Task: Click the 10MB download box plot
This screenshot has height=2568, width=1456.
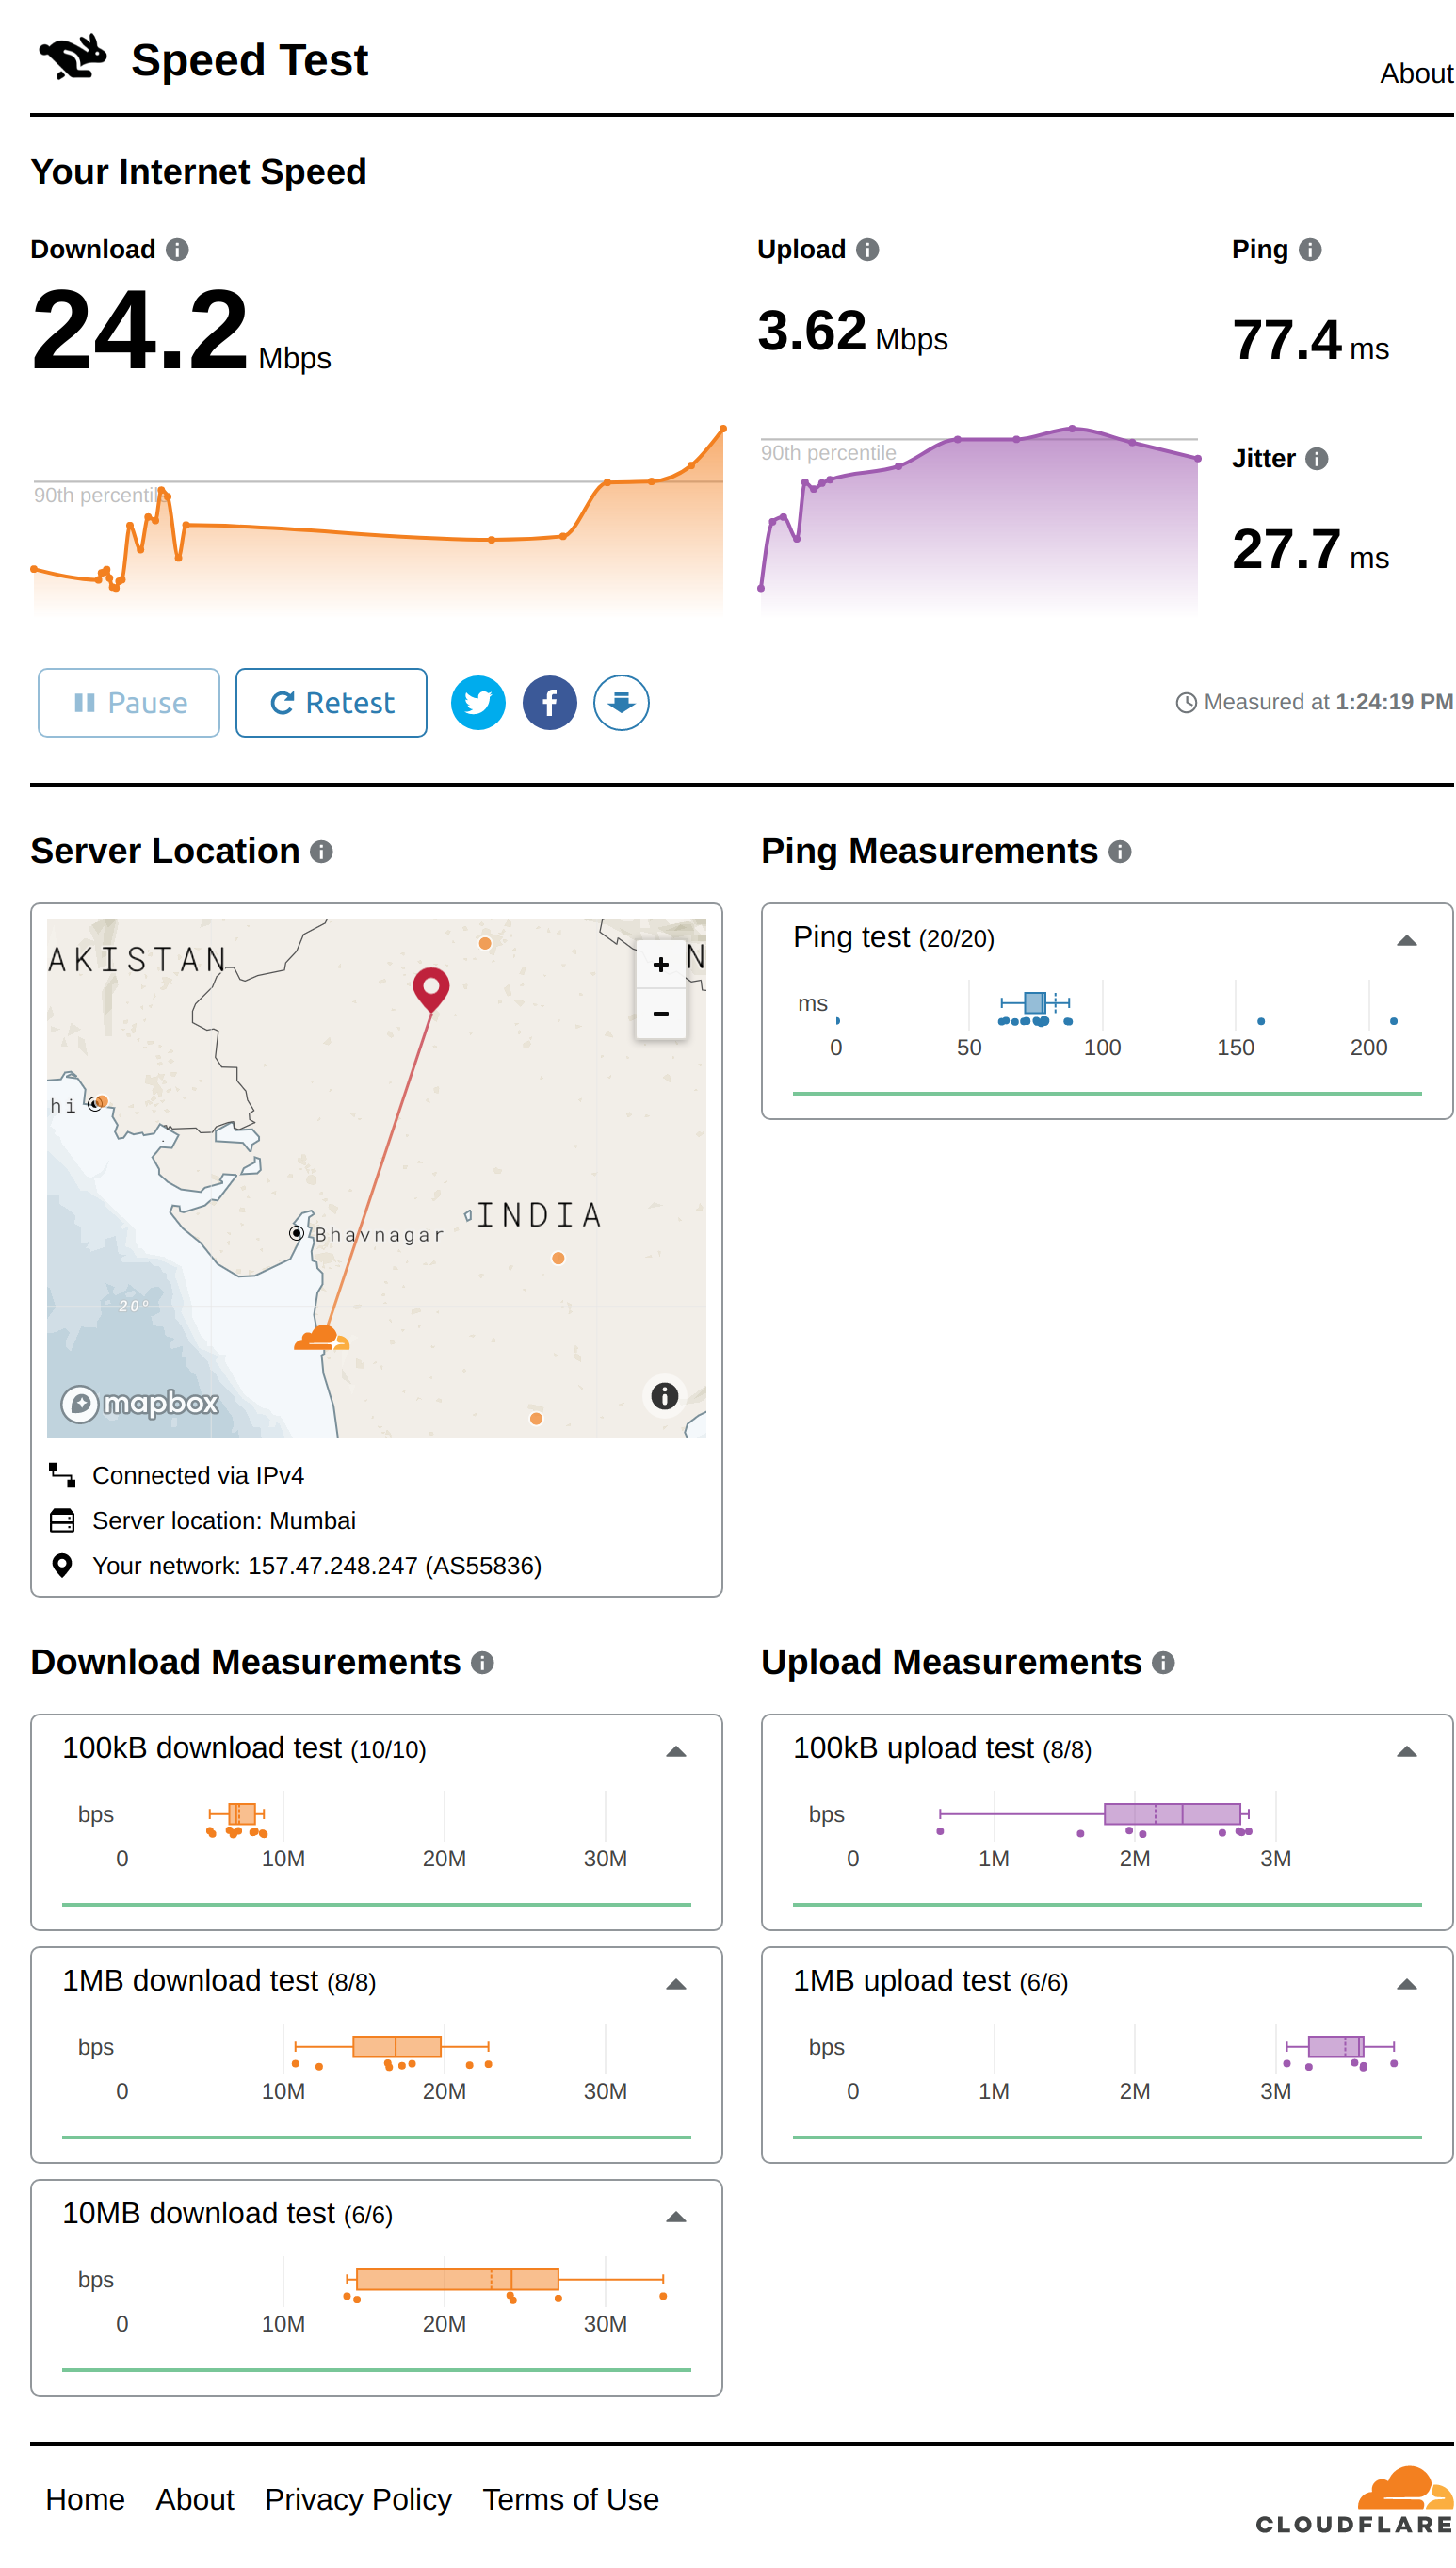Action: point(505,2279)
